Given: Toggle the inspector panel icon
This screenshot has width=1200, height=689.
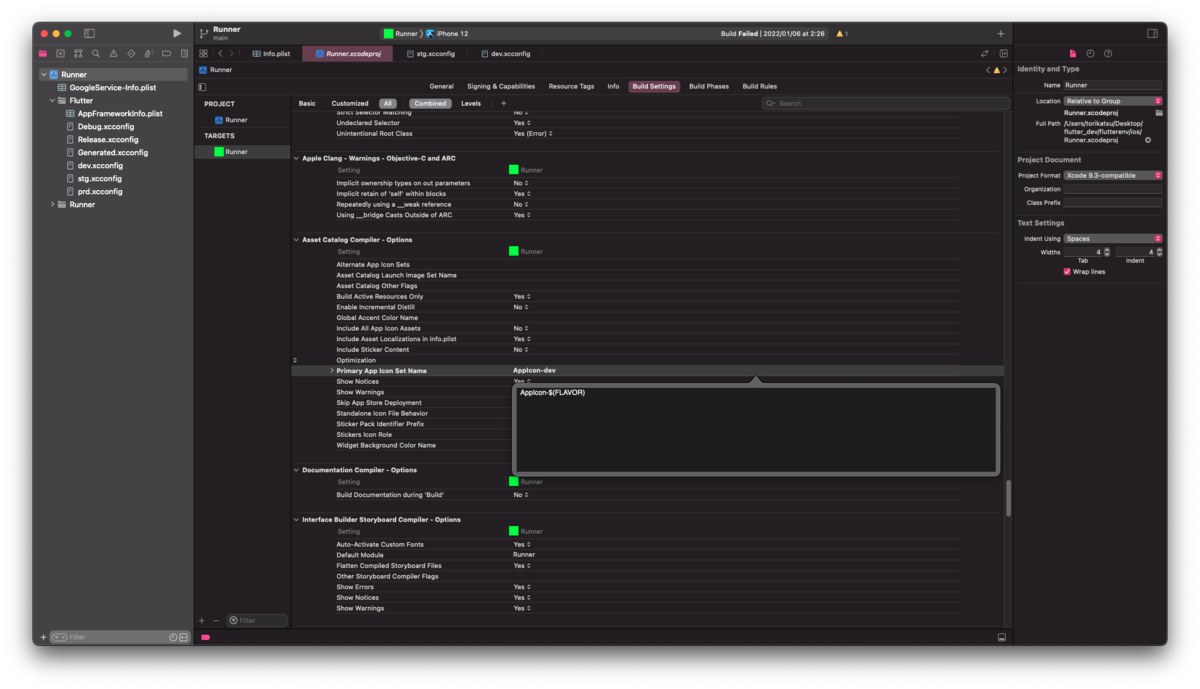Looking at the screenshot, I should tap(1152, 33).
